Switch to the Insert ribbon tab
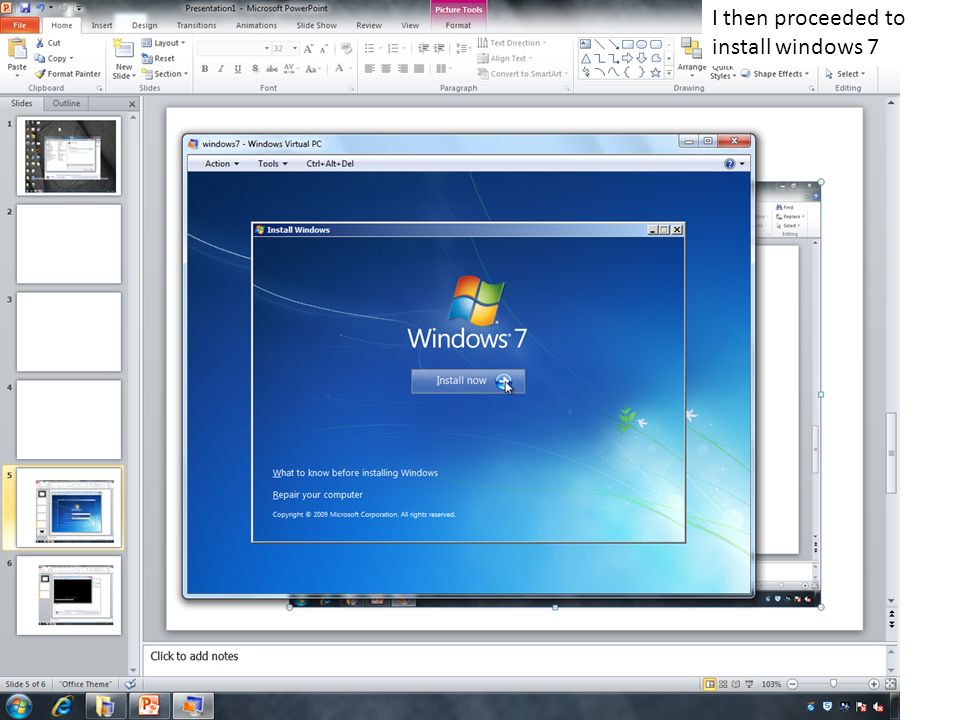Image resolution: width=960 pixels, height=720 pixels. click(x=102, y=25)
